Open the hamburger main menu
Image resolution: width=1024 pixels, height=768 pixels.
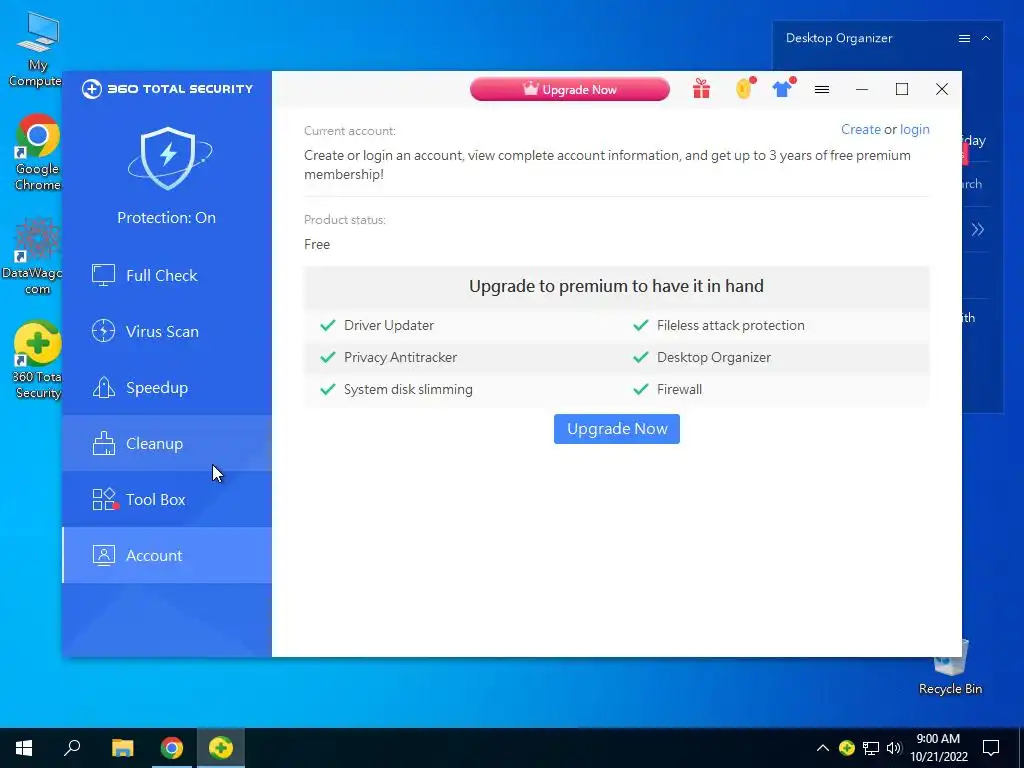[822, 89]
